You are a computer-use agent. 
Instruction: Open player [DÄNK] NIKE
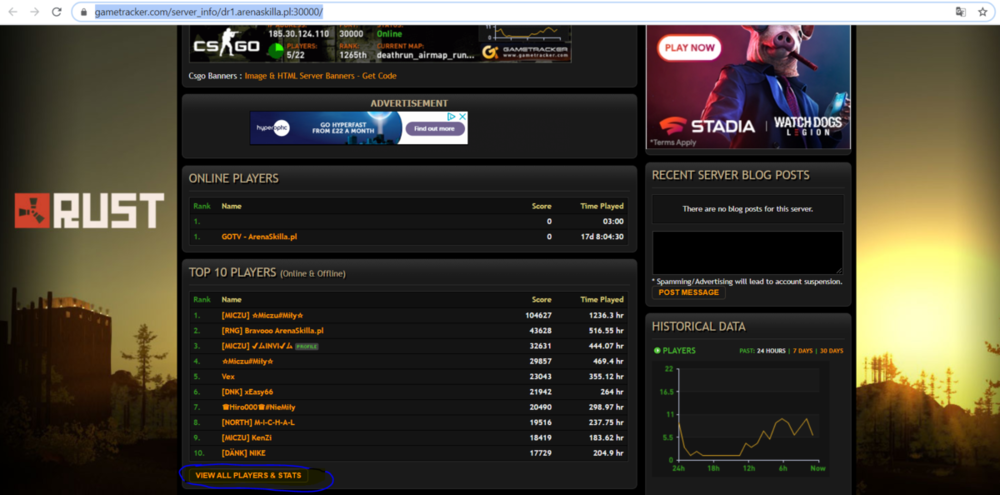(243, 453)
